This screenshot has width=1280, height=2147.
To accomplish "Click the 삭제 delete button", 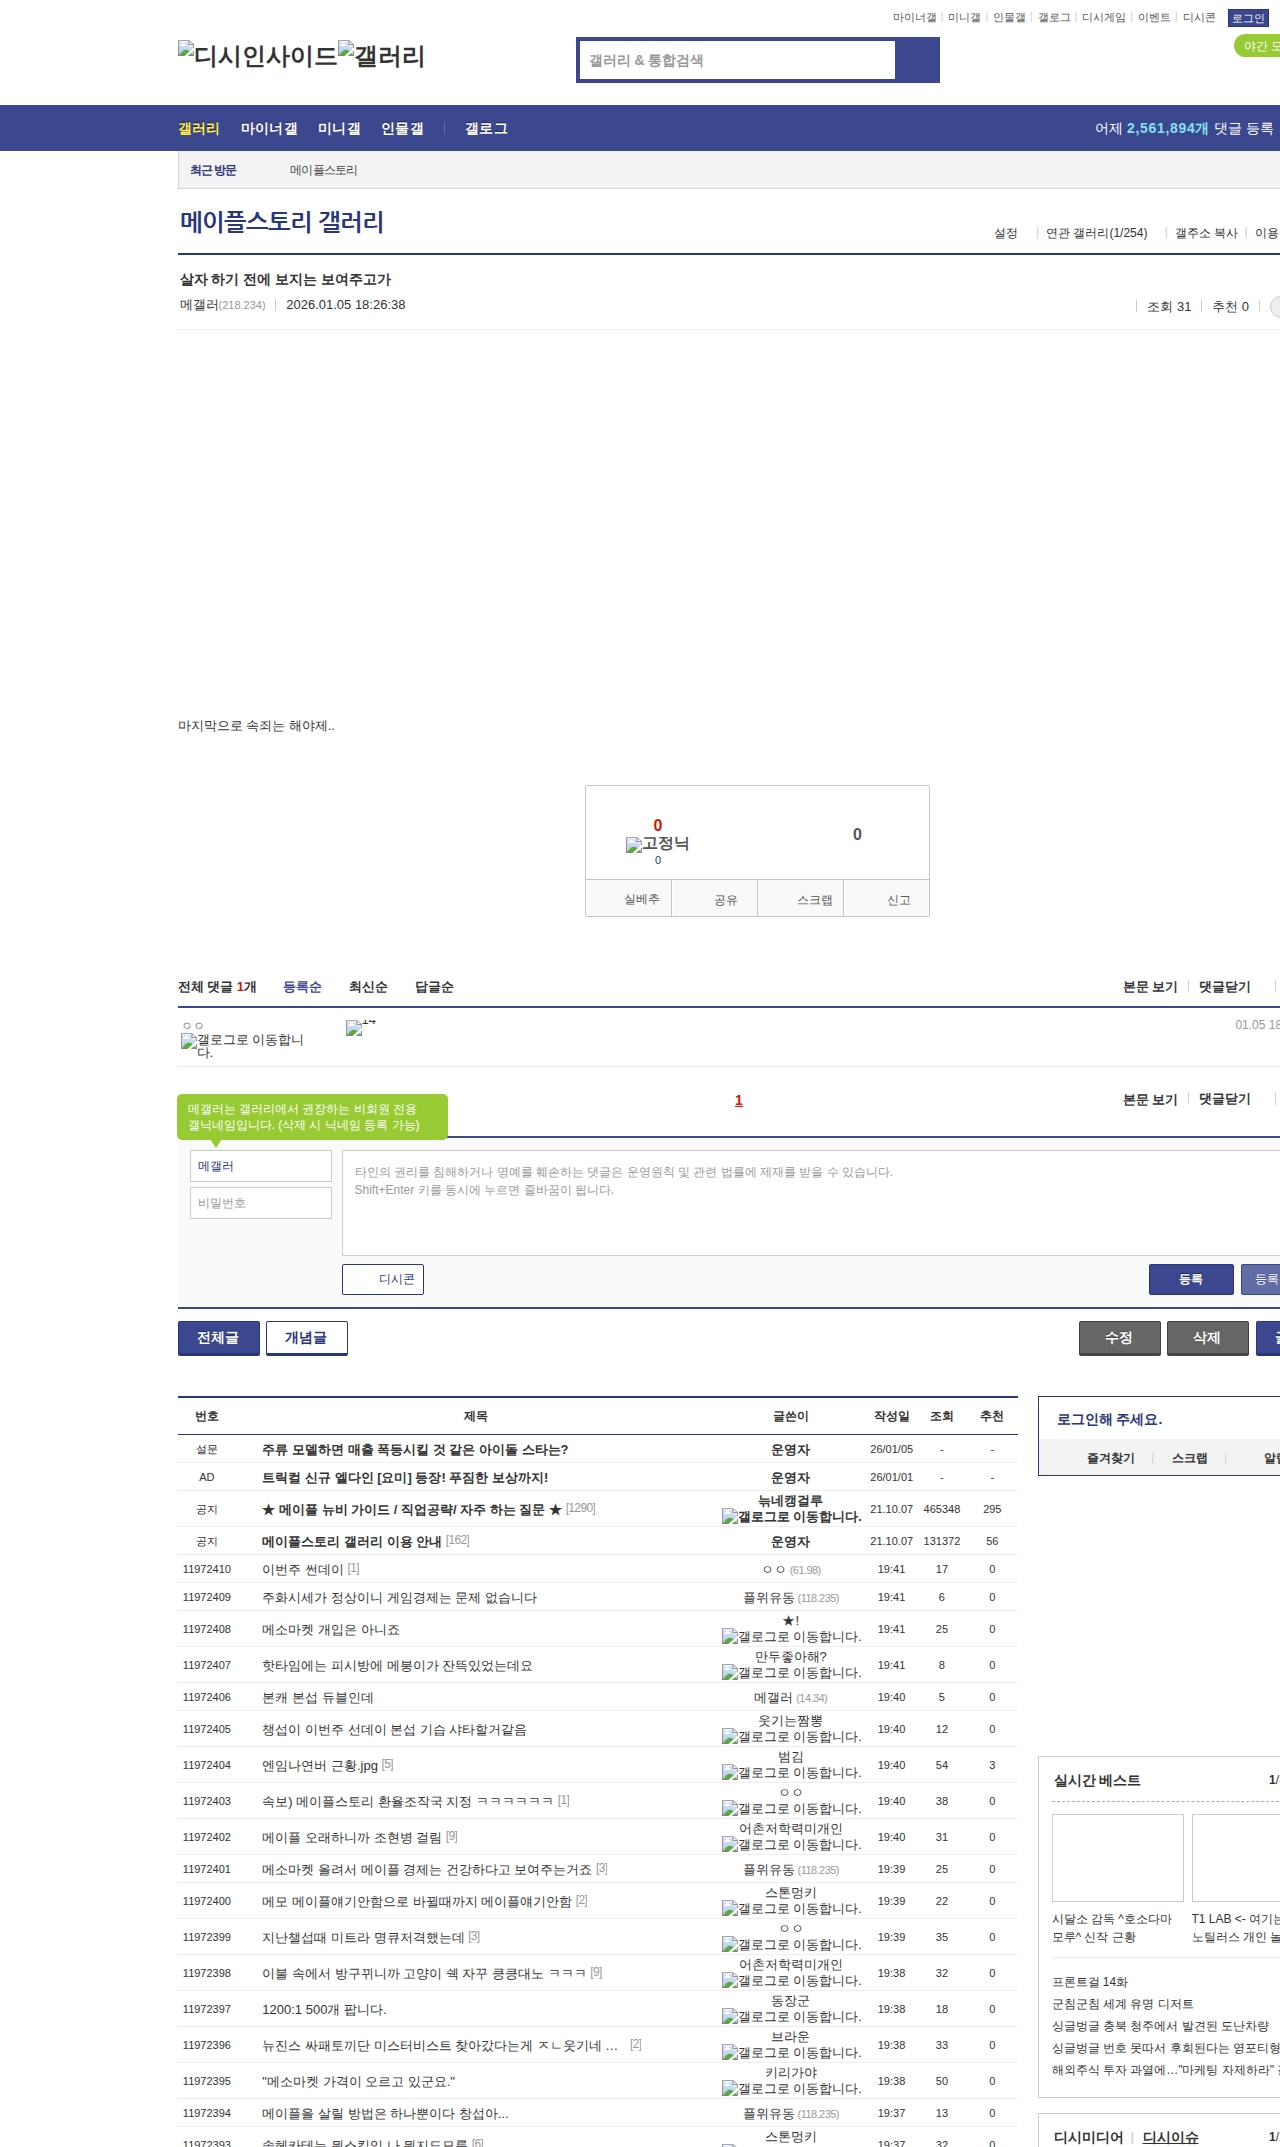I will point(1207,1338).
